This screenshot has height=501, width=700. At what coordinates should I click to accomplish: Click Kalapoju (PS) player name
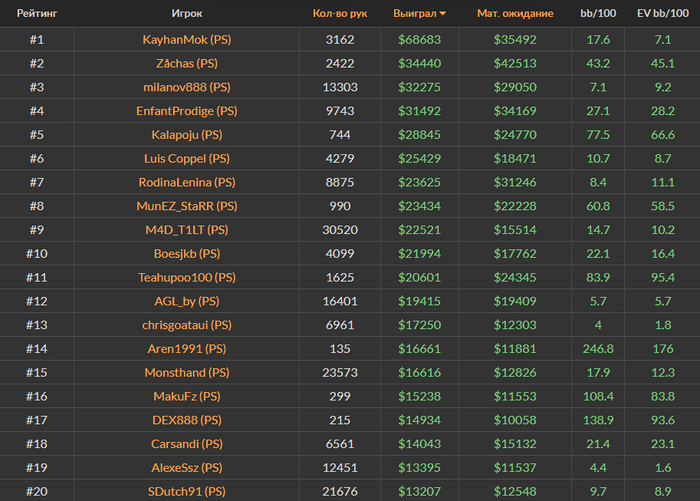click(x=187, y=134)
